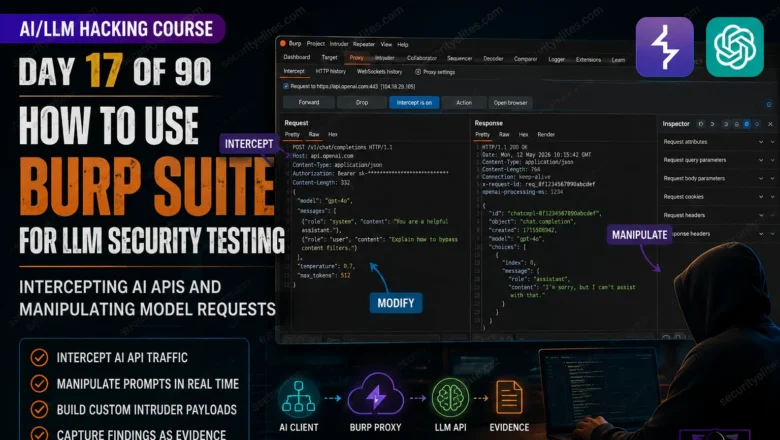780x440 pixels.
Task: Switch to the Logger tab
Action: (556, 59)
